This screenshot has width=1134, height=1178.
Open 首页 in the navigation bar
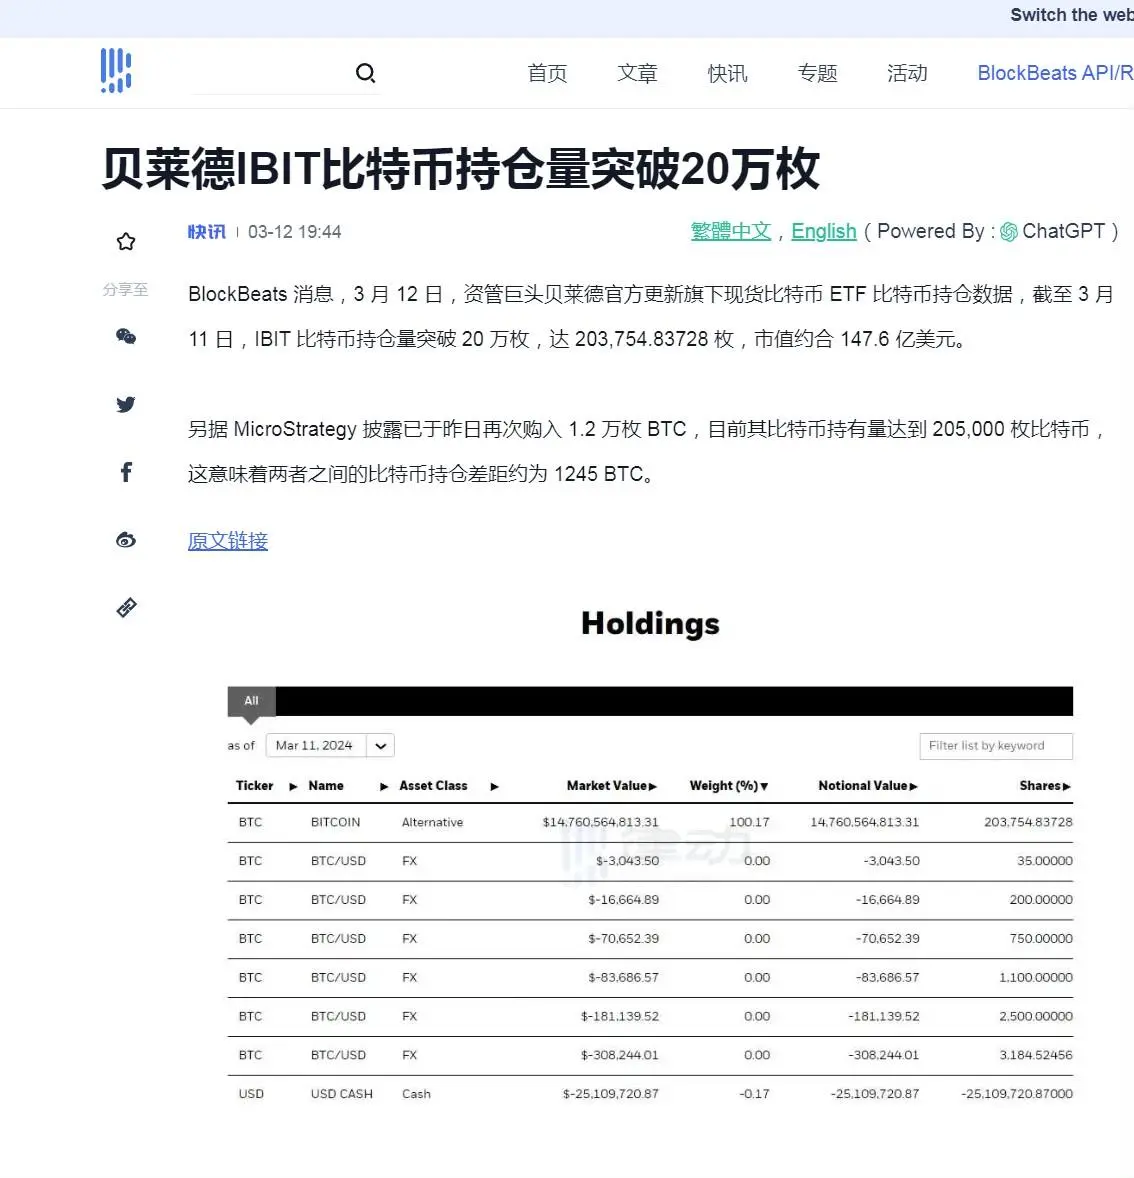tap(547, 73)
